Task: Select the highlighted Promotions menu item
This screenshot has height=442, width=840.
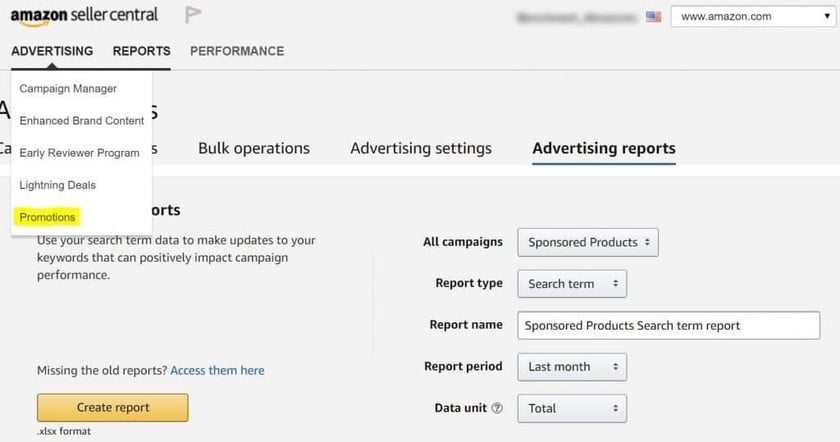Action: point(47,217)
